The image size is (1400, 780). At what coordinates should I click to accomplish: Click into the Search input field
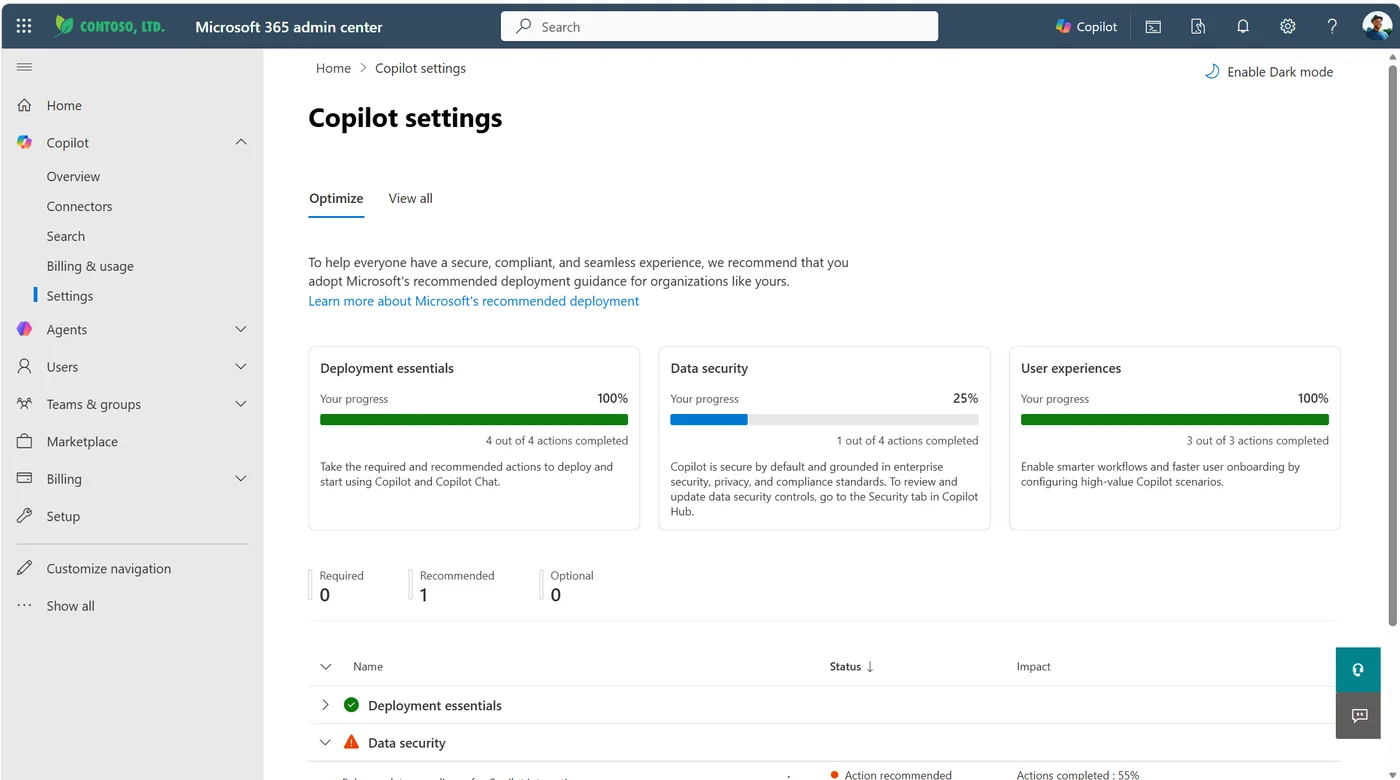(719, 27)
